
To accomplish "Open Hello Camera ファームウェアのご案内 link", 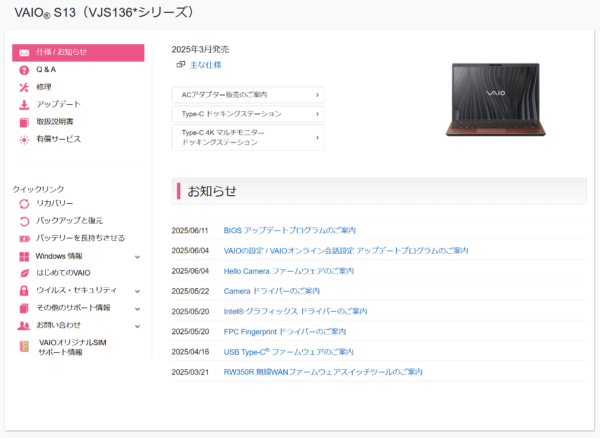I will tap(289, 271).
